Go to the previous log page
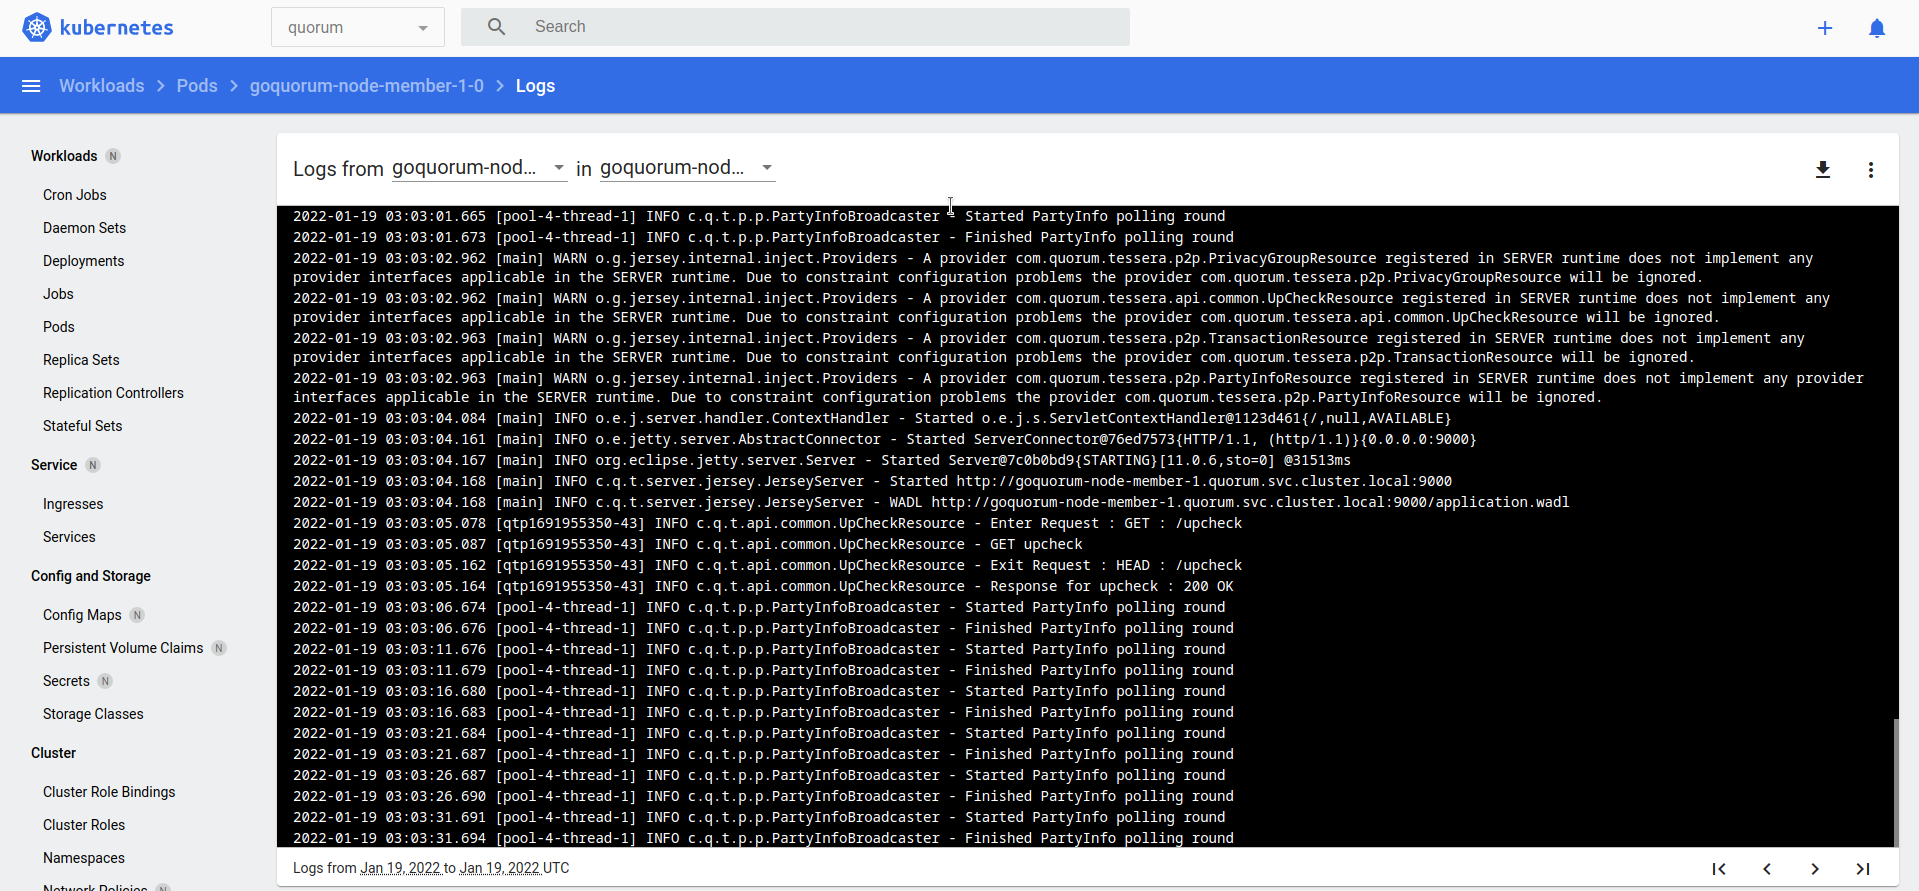 1766,869
